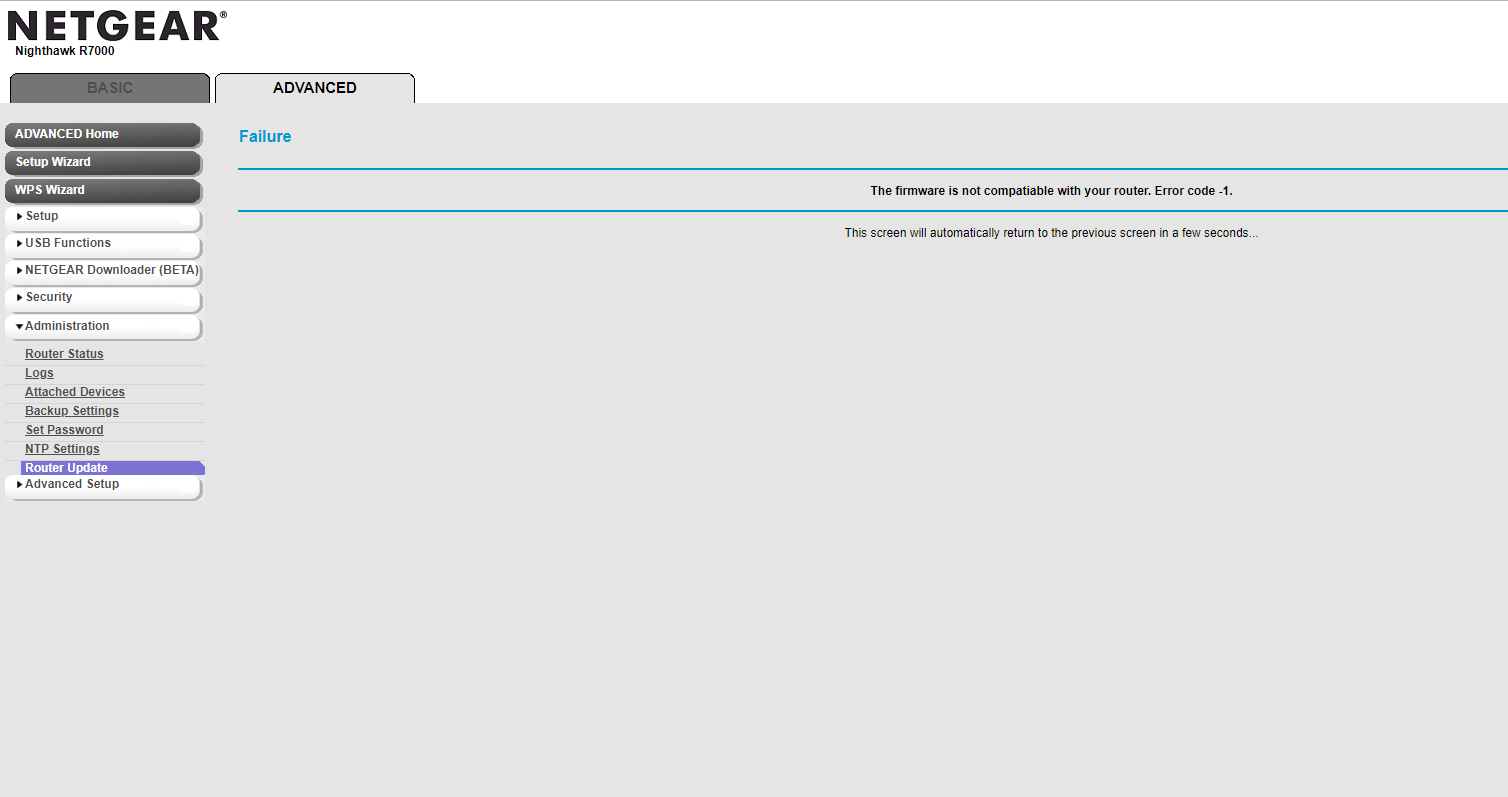Image resolution: width=1508 pixels, height=797 pixels.
Task: Go to Backup Settings
Action: click(x=72, y=411)
